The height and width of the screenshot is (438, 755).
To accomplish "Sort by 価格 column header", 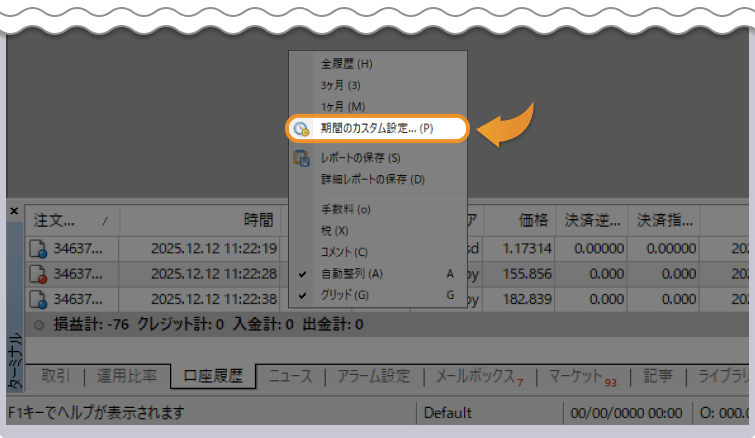I will coord(520,220).
